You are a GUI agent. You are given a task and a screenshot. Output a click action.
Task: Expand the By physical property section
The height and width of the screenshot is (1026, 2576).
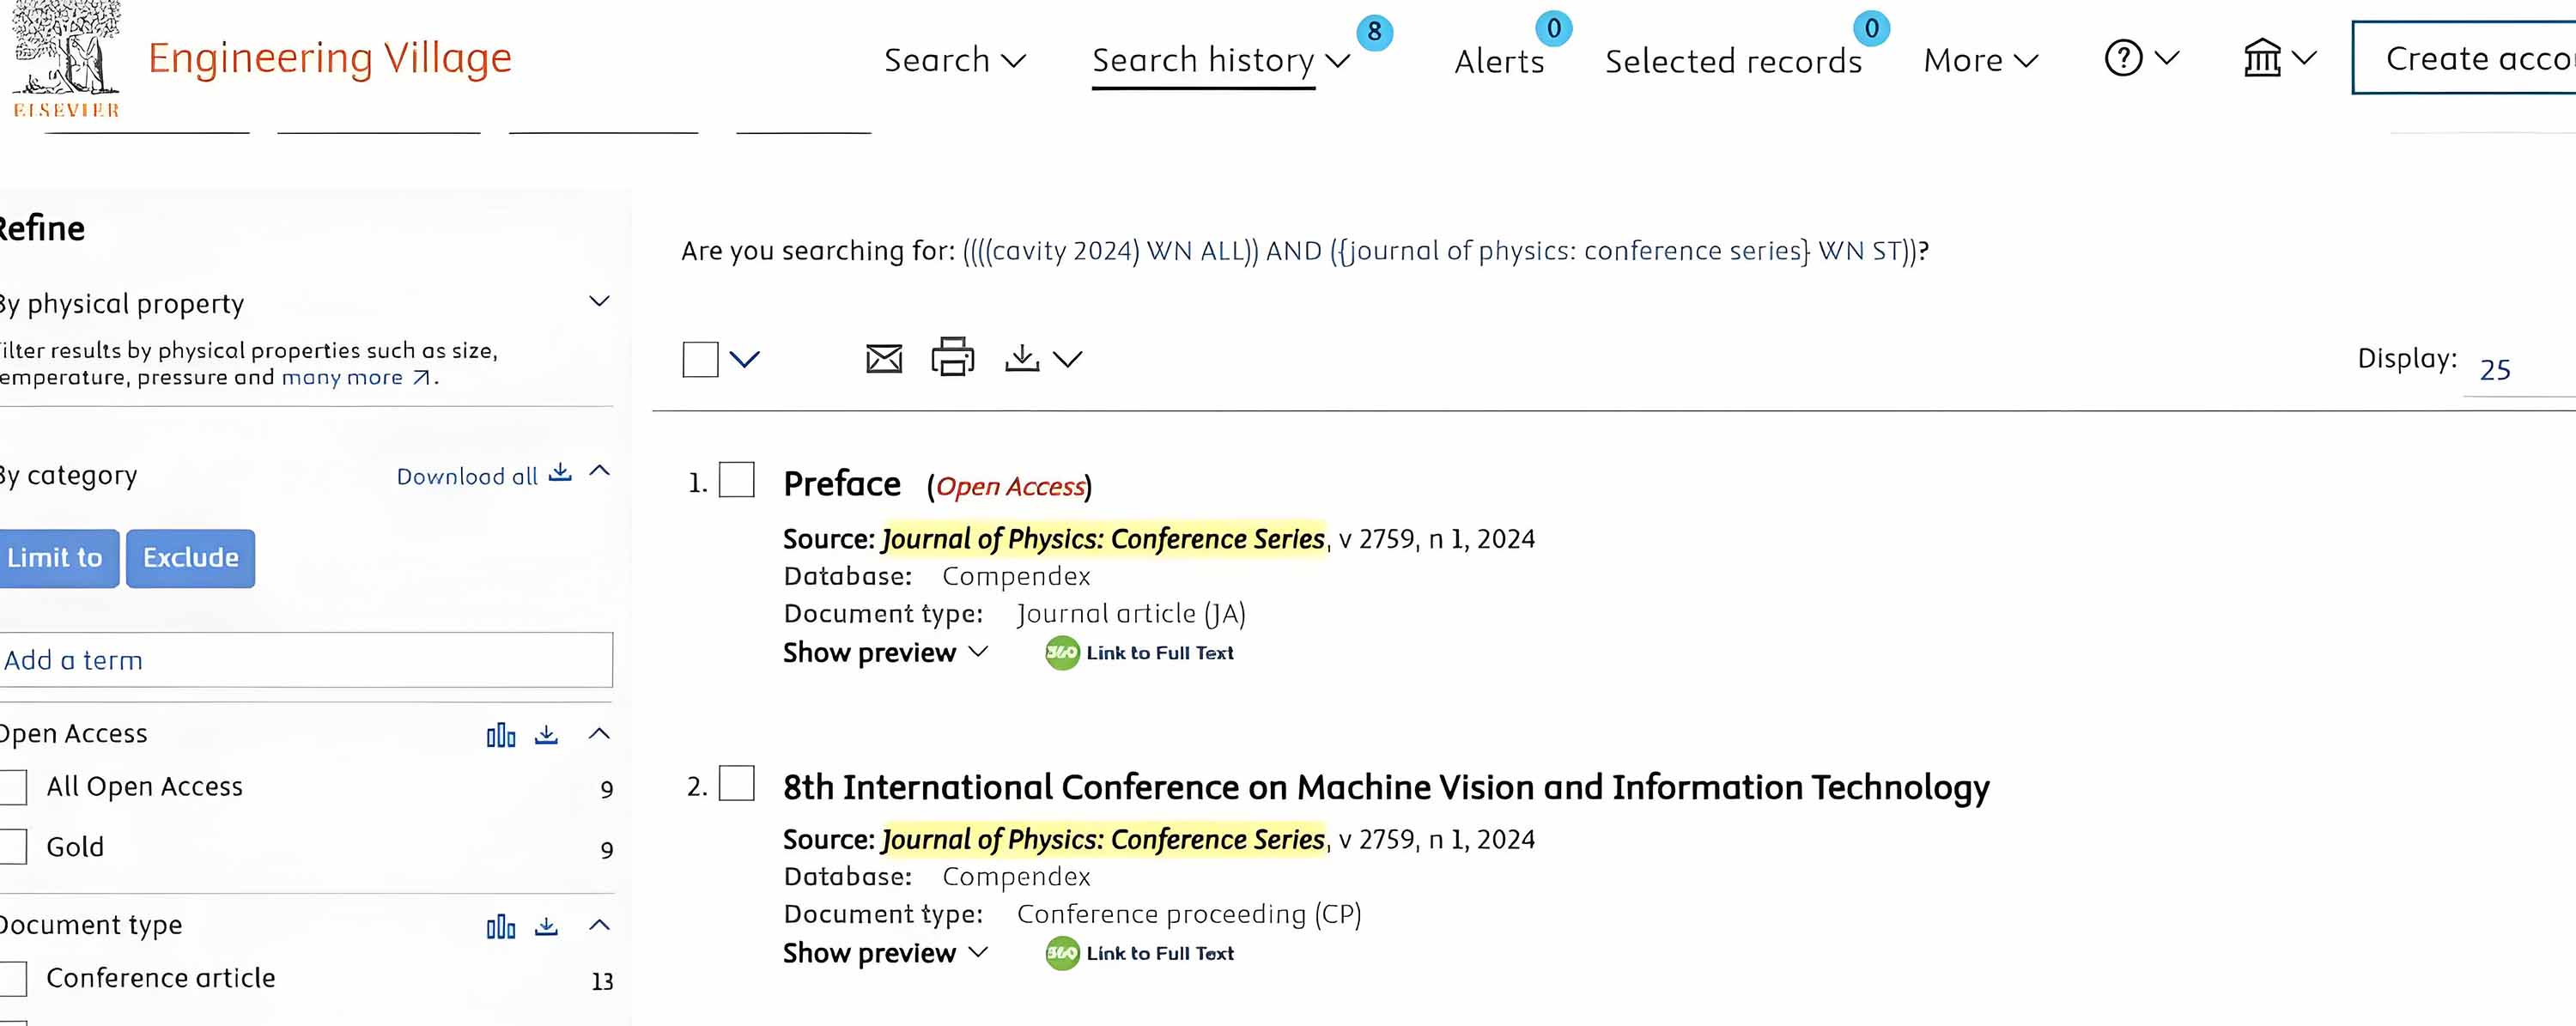pos(599,301)
